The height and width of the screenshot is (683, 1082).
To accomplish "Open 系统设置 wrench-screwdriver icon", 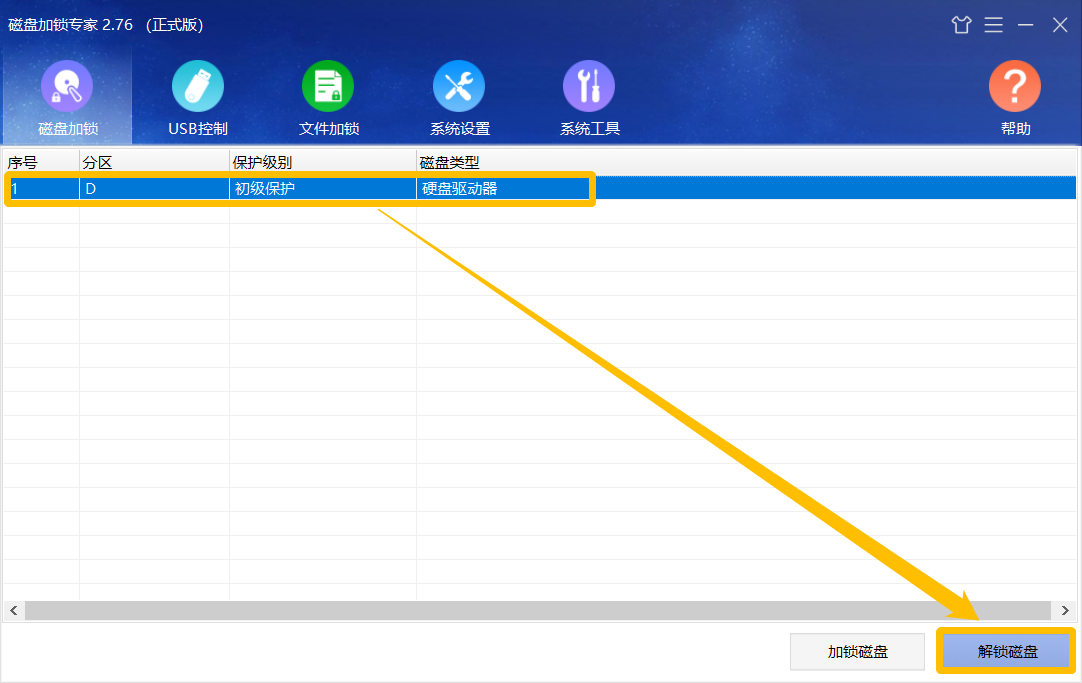I will coord(459,86).
